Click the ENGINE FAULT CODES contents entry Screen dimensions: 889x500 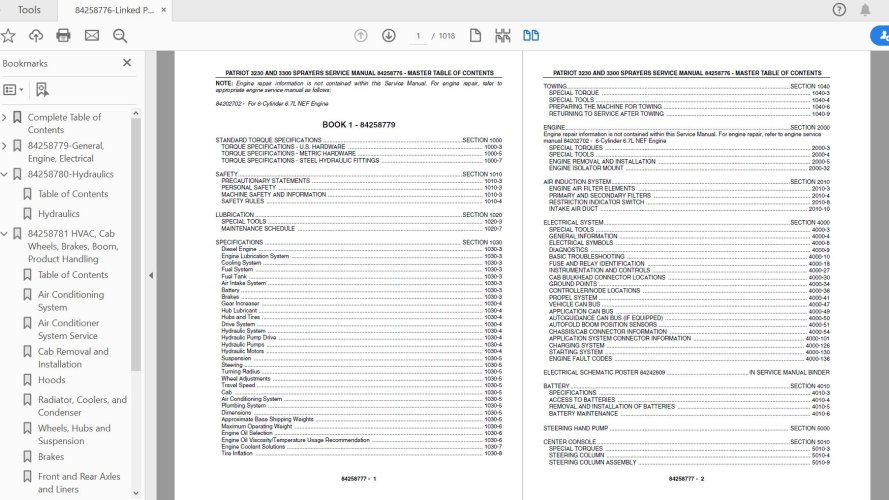click(689, 359)
